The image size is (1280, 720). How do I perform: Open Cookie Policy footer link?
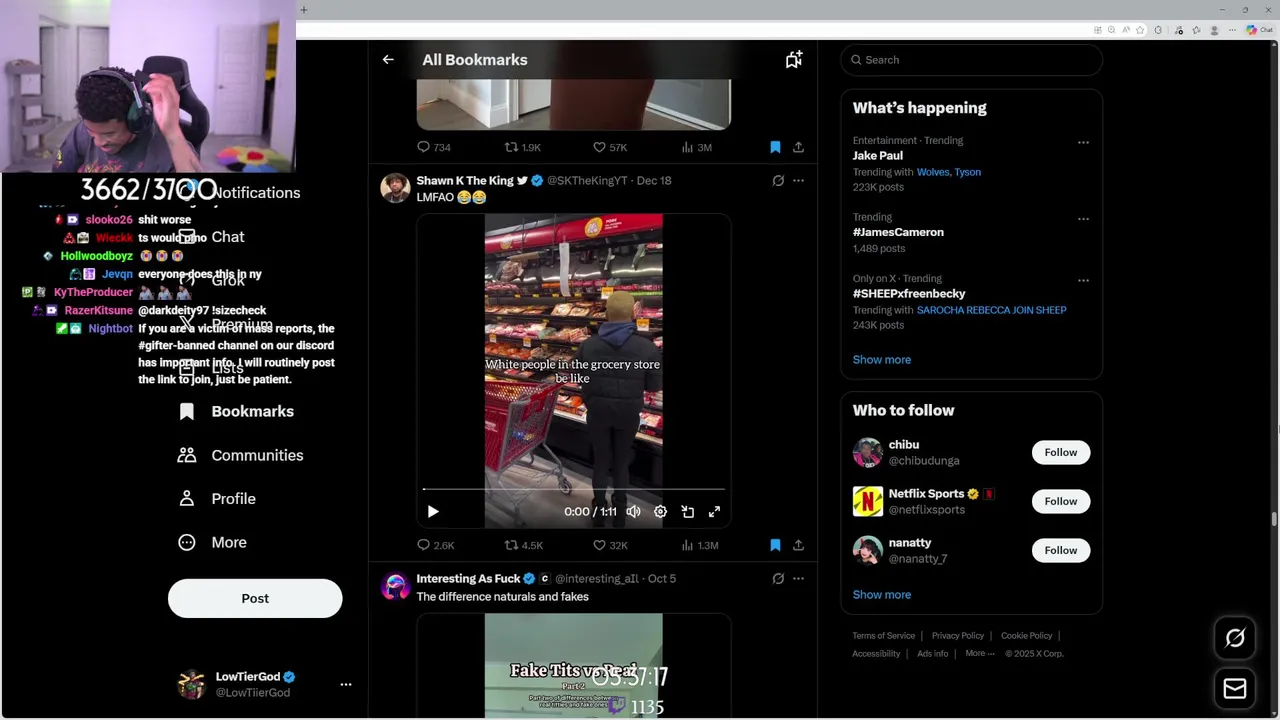1026,636
